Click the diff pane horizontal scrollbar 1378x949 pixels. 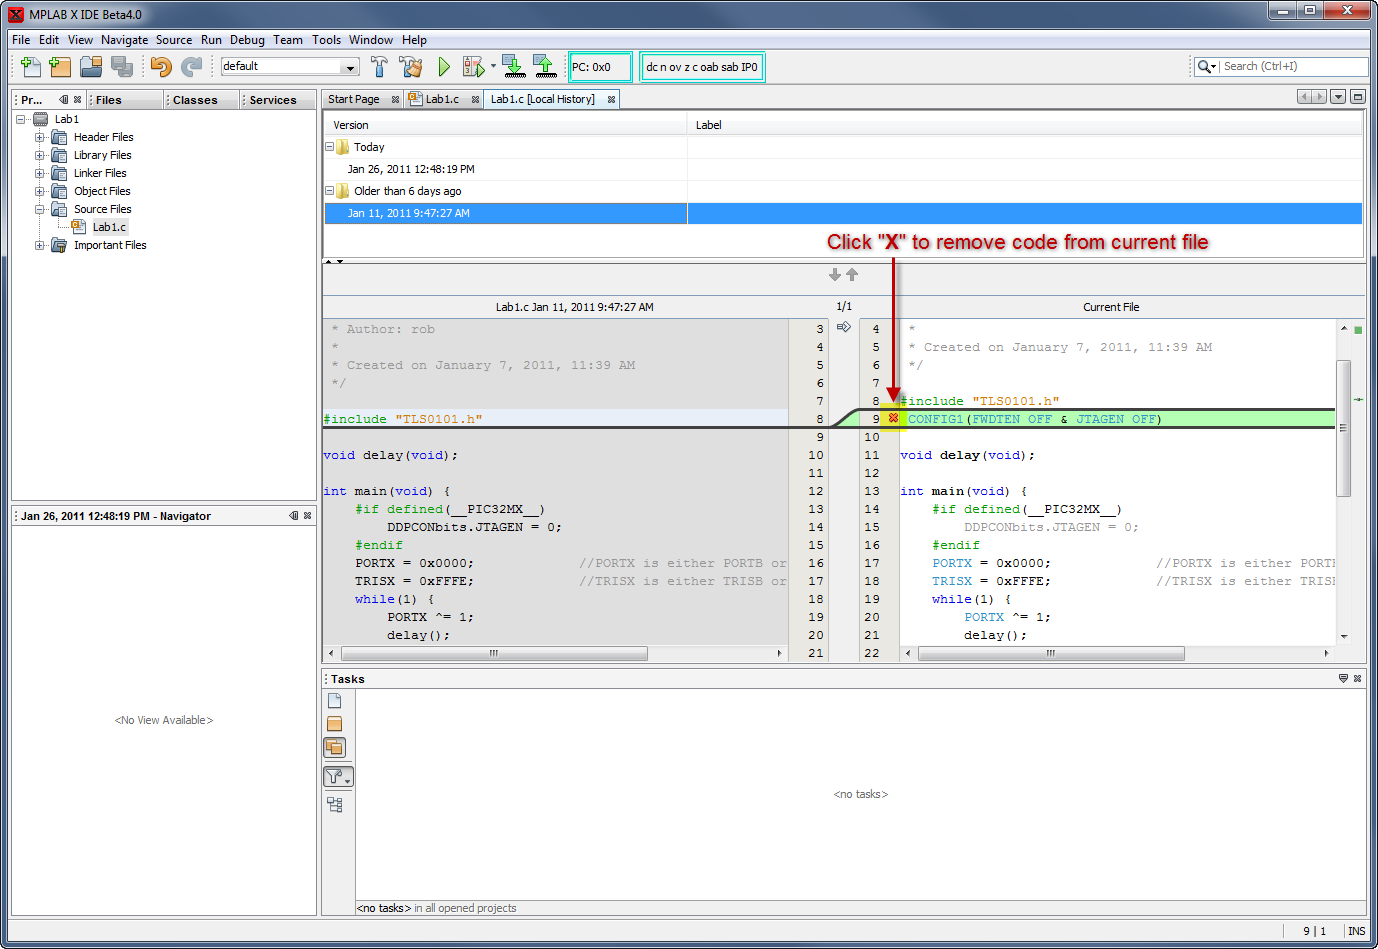[x=494, y=653]
